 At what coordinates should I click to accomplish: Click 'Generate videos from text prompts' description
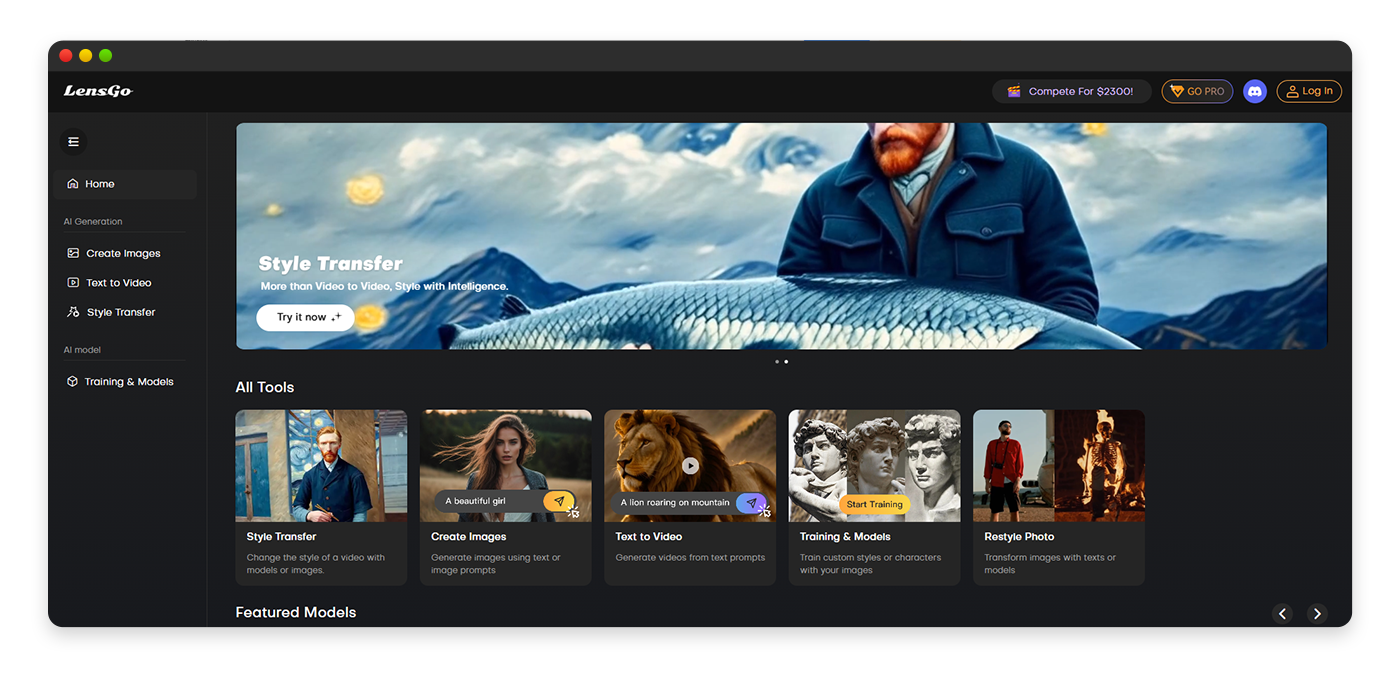[690, 558]
